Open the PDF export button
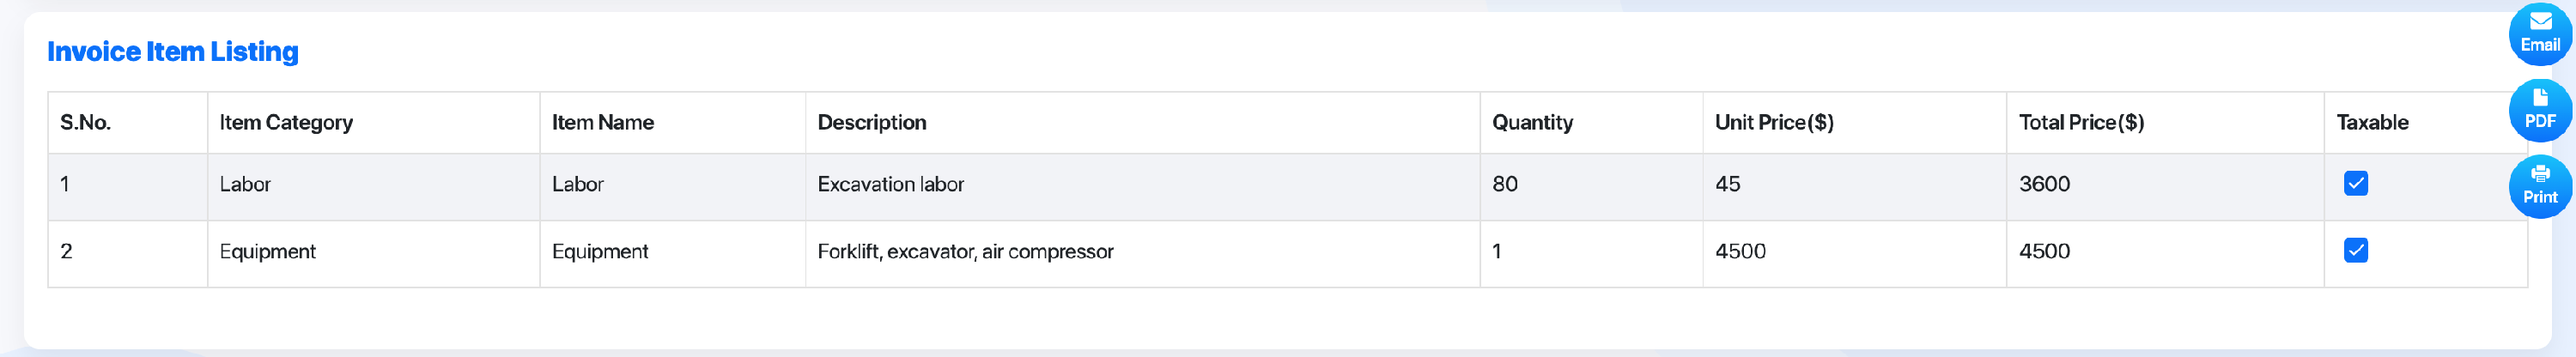The width and height of the screenshot is (2576, 357). pyautogui.click(x=2539, y=110)
